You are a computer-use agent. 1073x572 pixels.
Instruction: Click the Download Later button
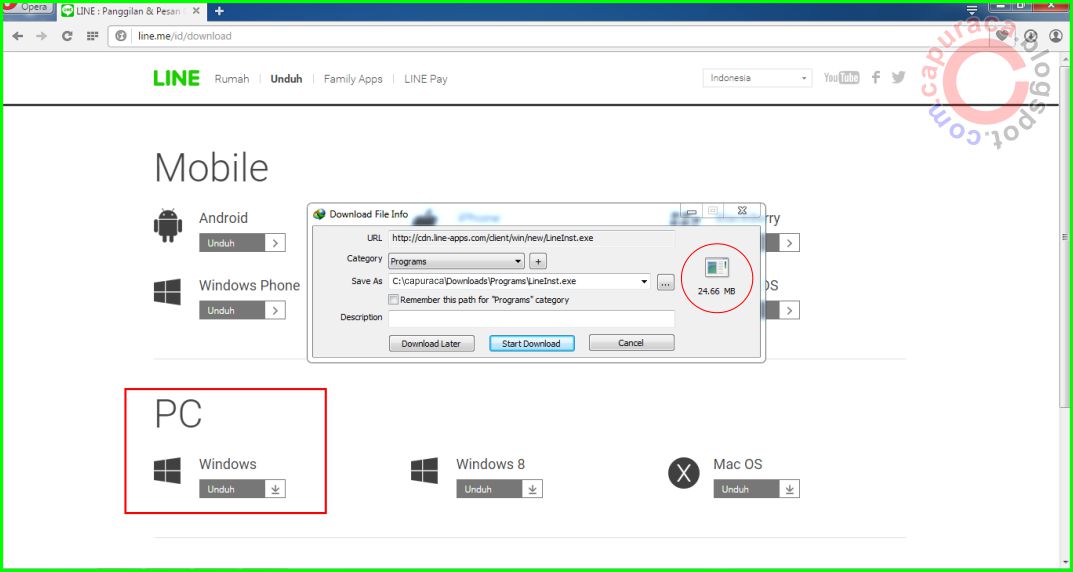click(x=431, y=343)
